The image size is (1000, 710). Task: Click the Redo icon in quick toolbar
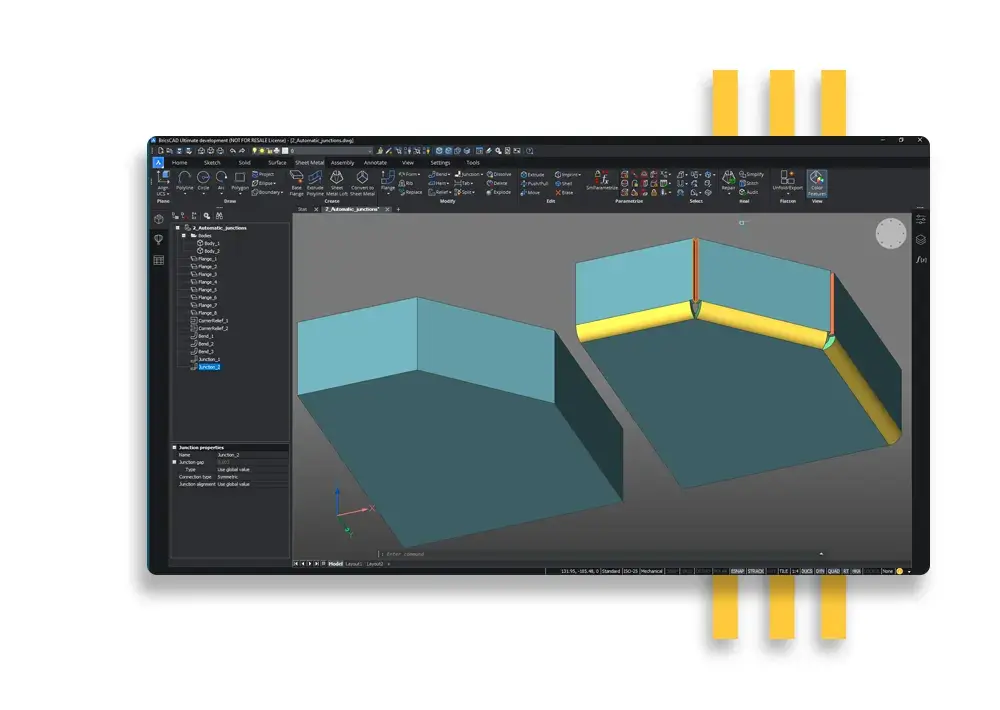click(x=242, y=151)
